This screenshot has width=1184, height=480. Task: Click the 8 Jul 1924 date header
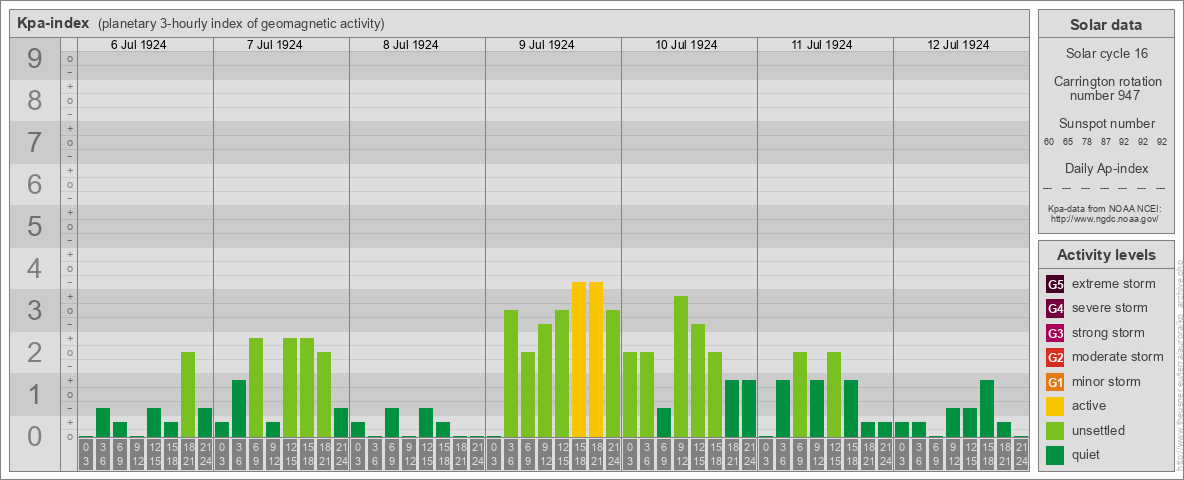(411, 45)
